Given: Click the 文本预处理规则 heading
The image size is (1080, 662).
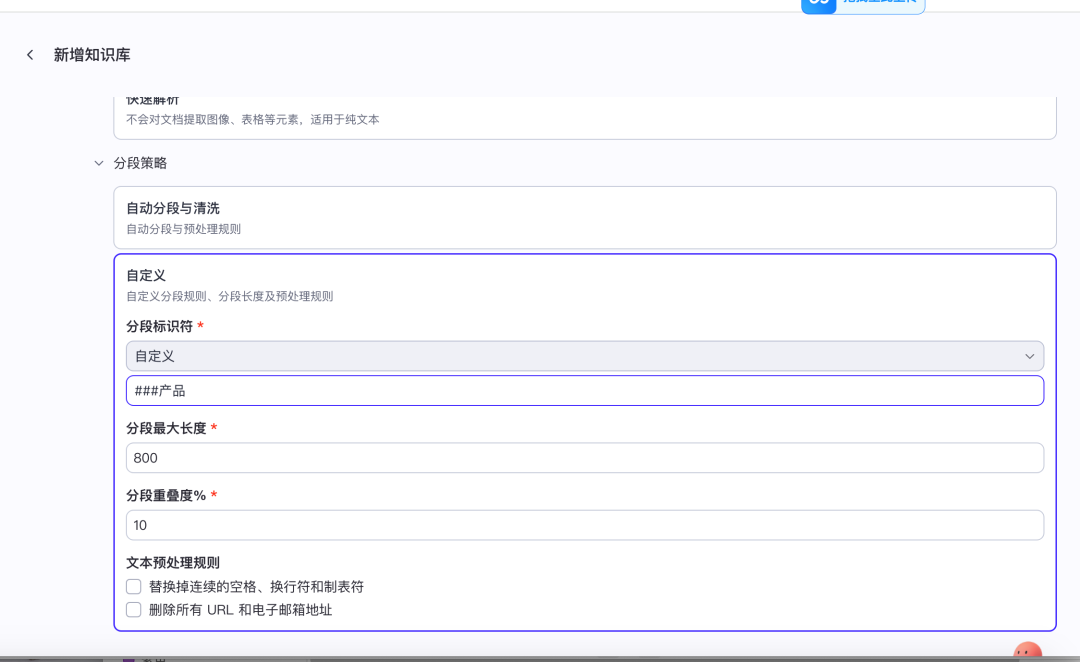Looking at the screenshot, I should point(173,563).
